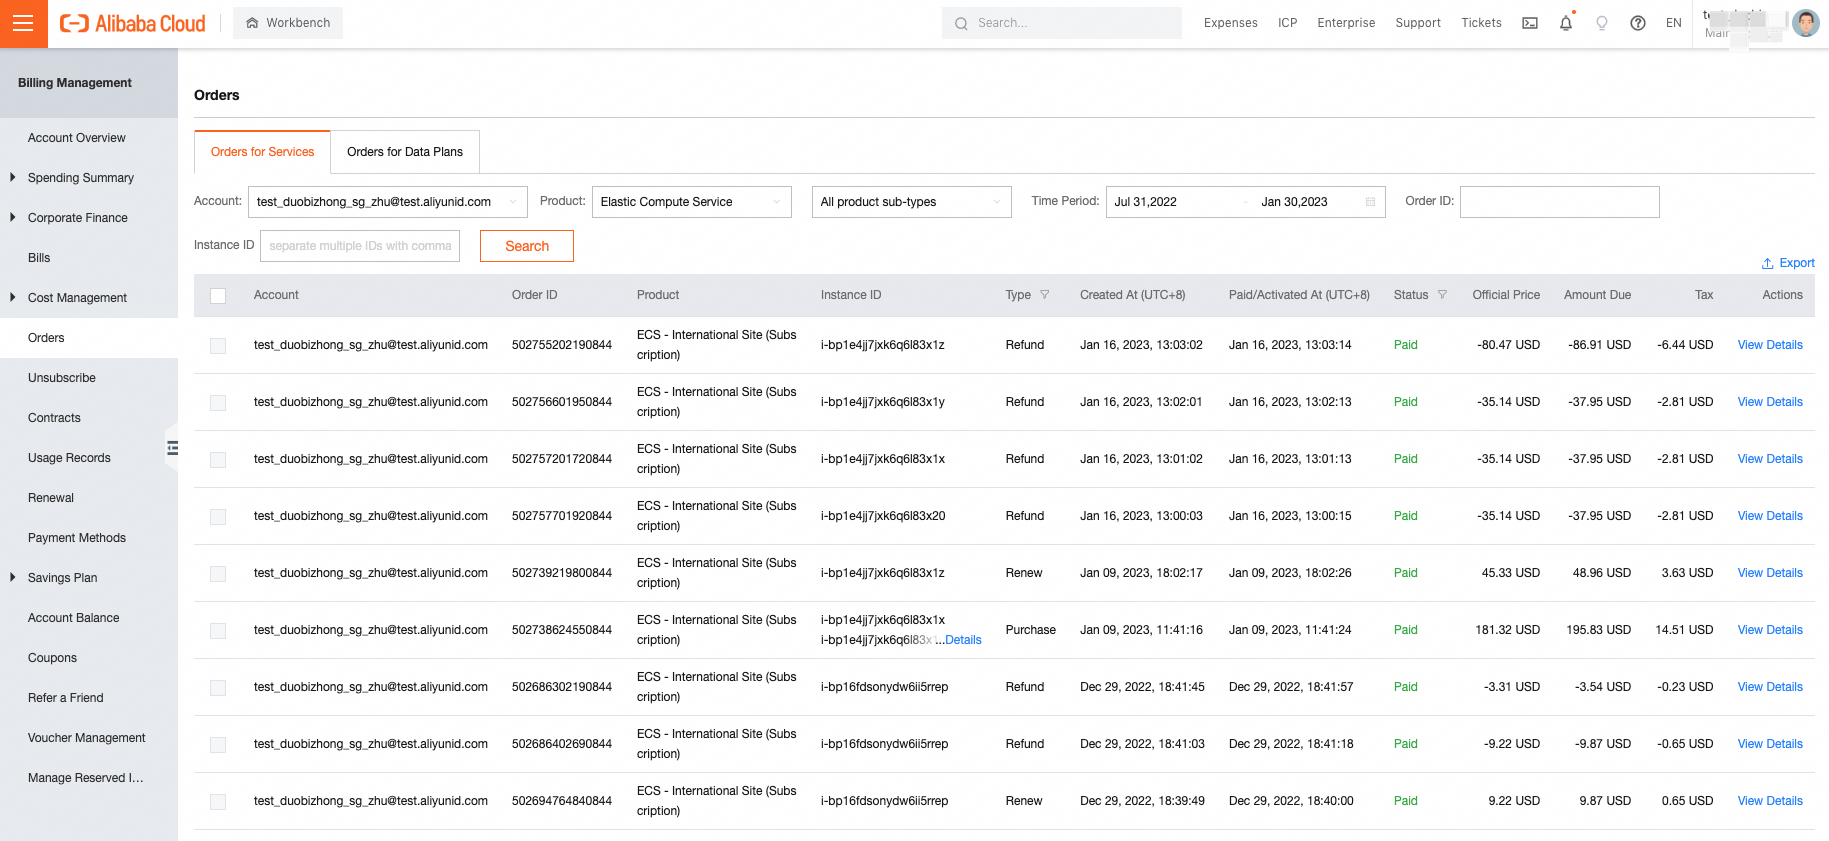The width and height of the screenshot is (1829, 841).
Task: Click the lightbulb suggestions icon
Action: (x=1602, y=23)
